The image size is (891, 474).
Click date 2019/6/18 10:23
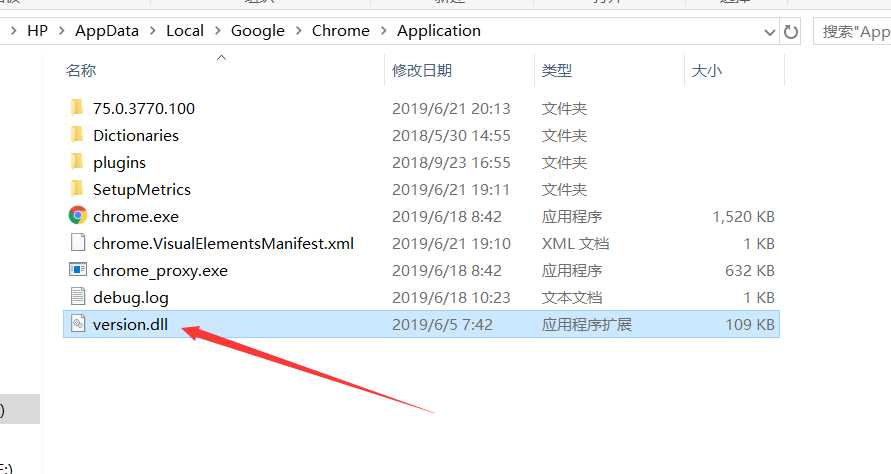pyautogui.click(x=451, y=297)
